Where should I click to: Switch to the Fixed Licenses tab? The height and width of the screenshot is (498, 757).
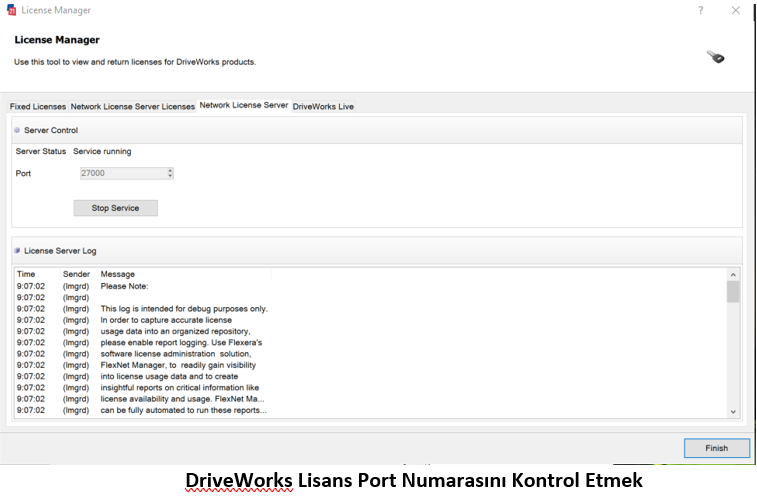point(38,106)
